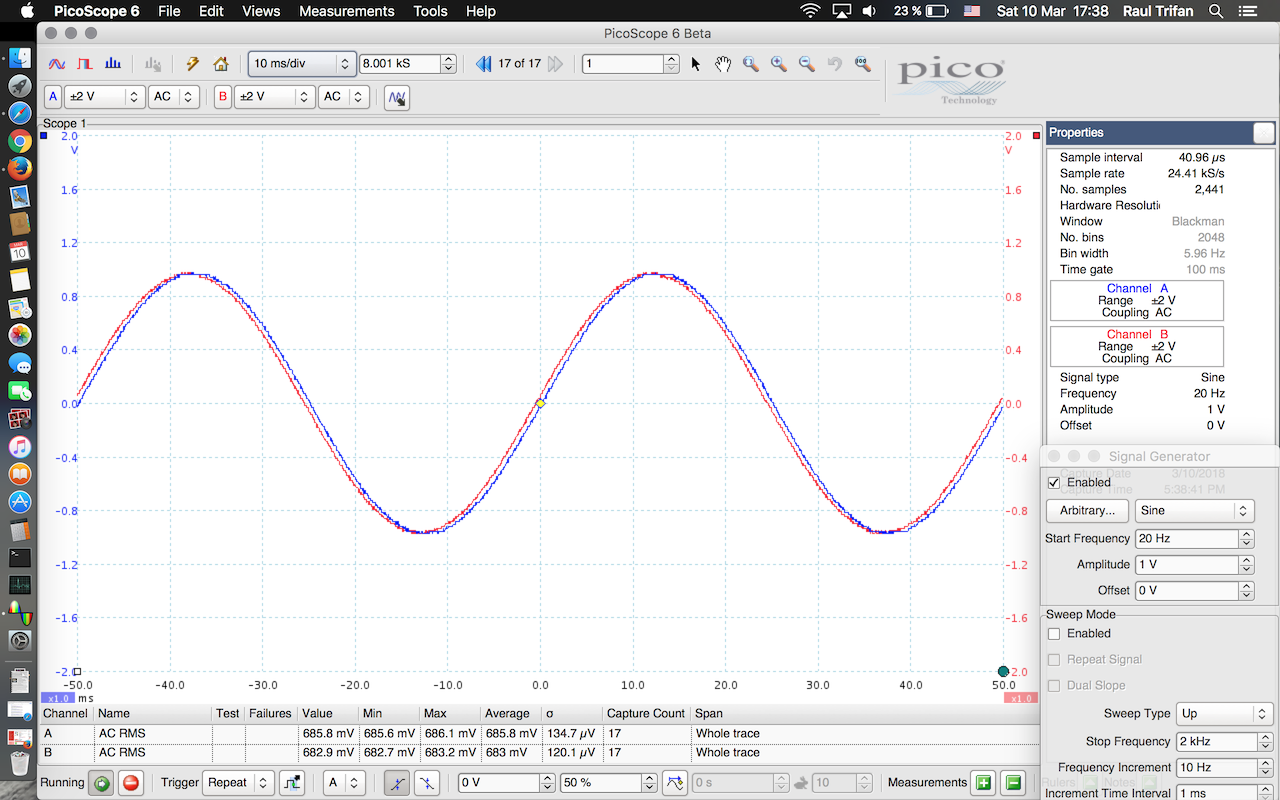Click the Home display icon

[221, 64]
